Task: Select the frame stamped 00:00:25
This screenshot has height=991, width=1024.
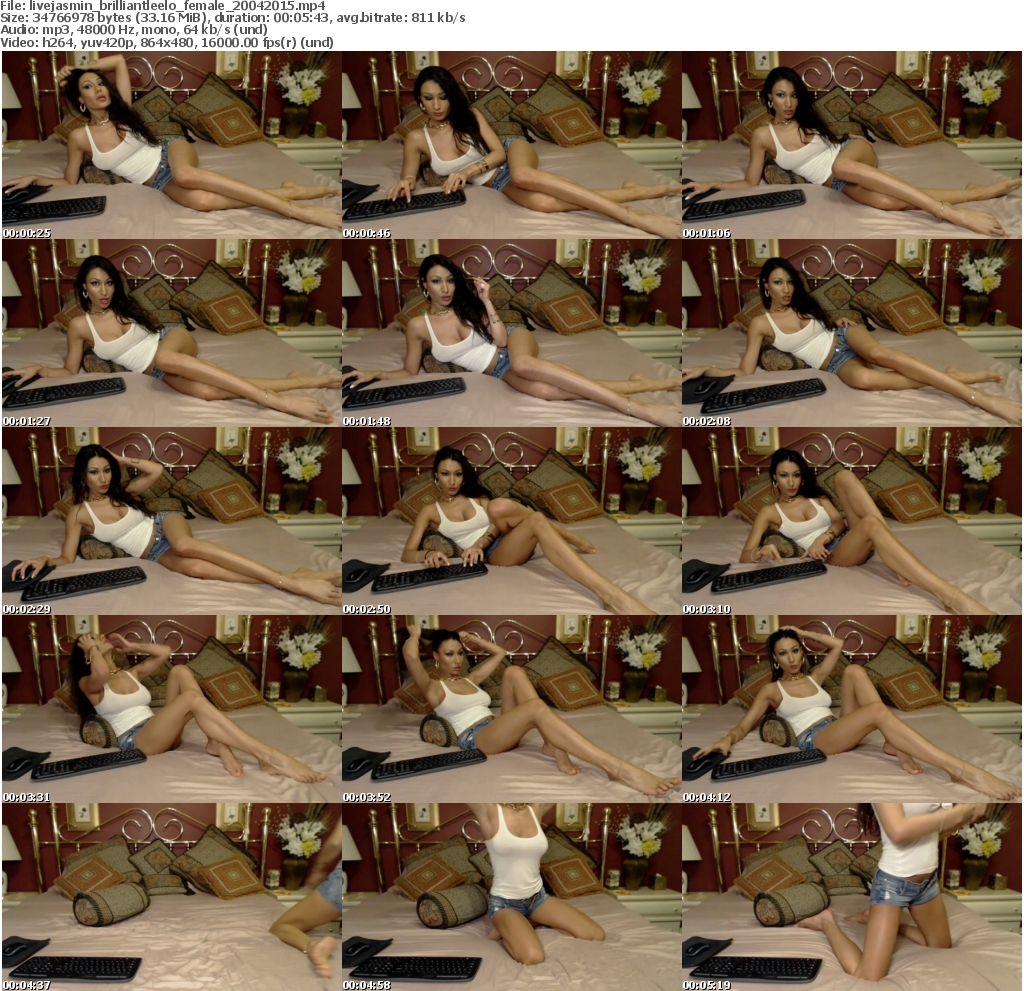Action: 171,145
